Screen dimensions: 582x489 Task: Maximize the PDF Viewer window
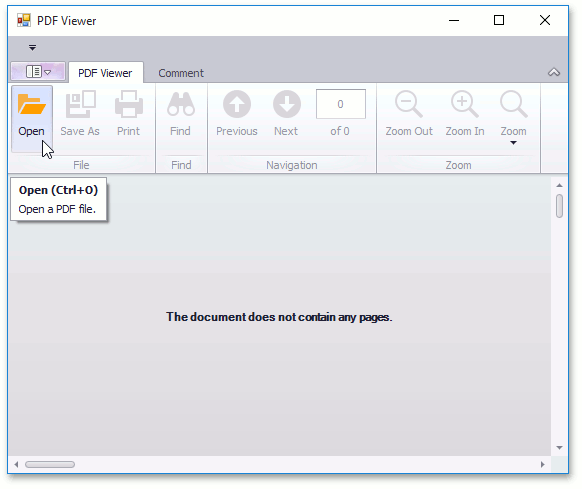click(499, 20)
